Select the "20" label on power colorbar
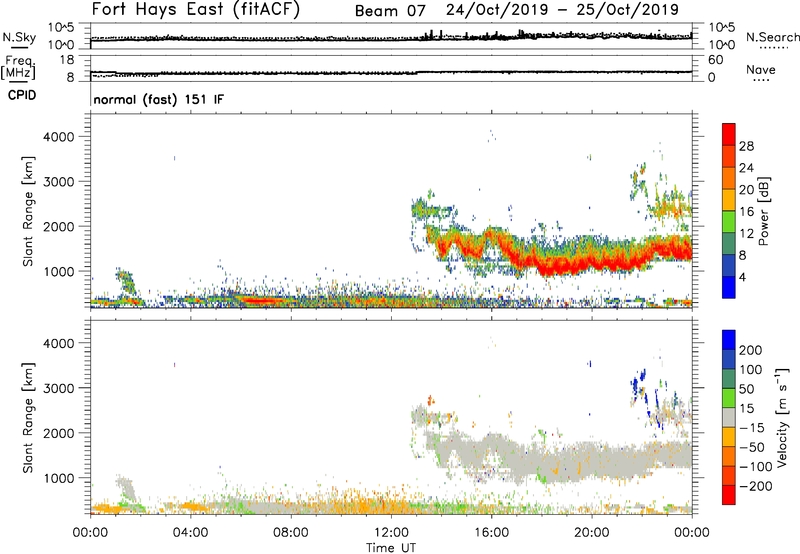Image resolution: width=800 pixels, height=554 pixels. (746, 190)
